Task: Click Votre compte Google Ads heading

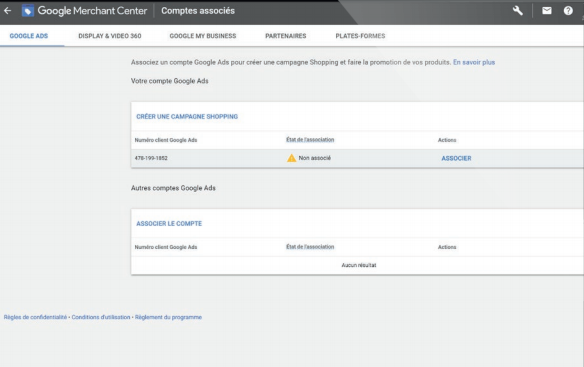Action: coord(169,81)
